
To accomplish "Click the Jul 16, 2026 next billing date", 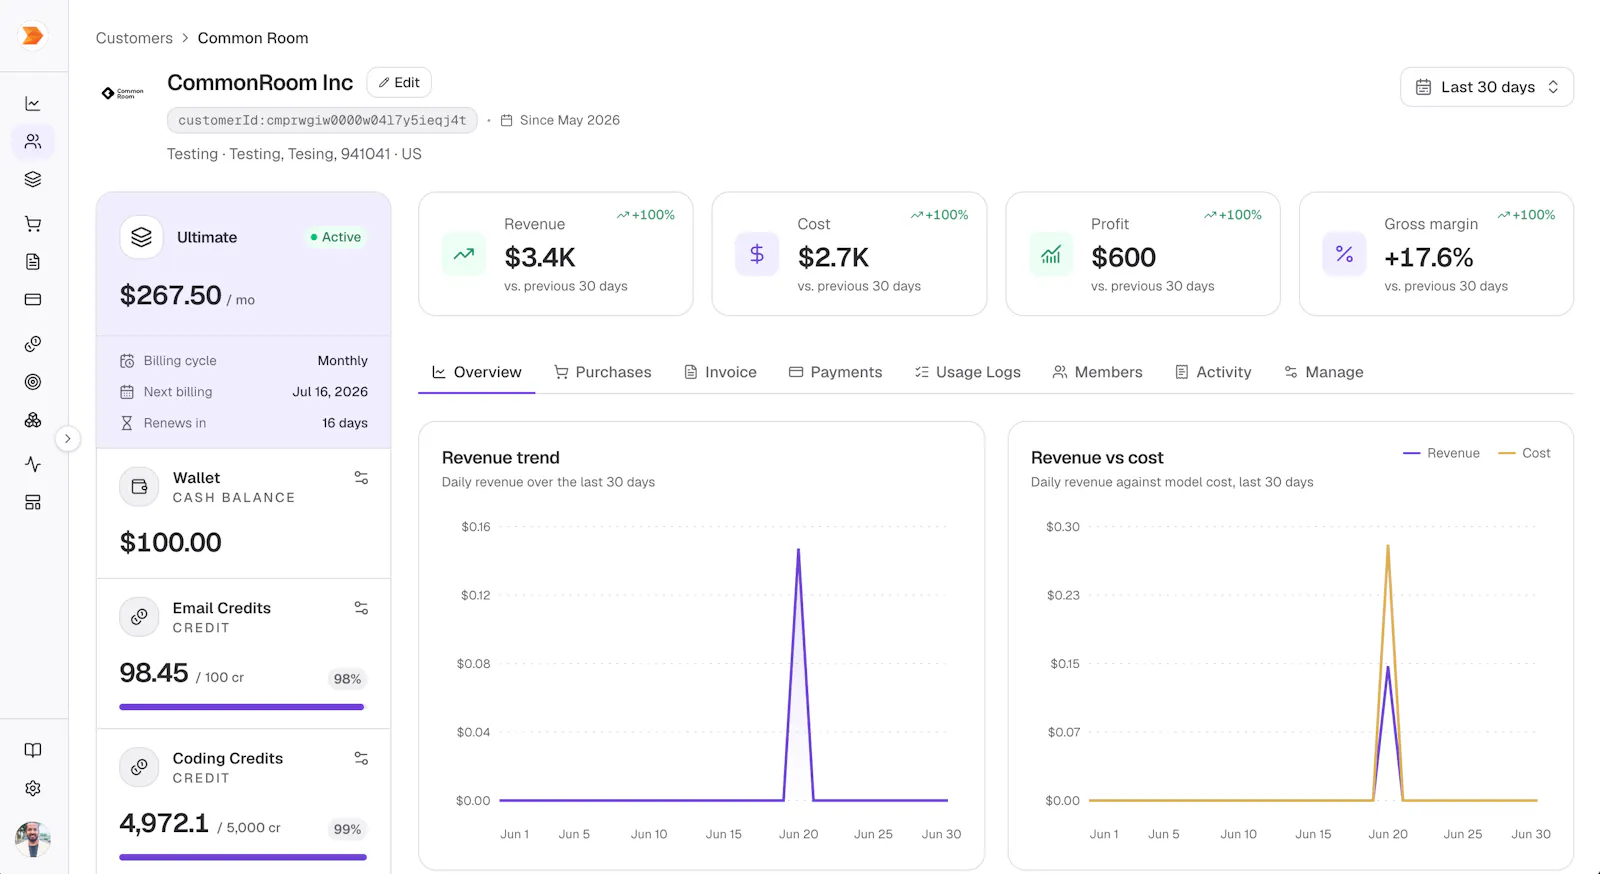I will click(x=330, y=392).
